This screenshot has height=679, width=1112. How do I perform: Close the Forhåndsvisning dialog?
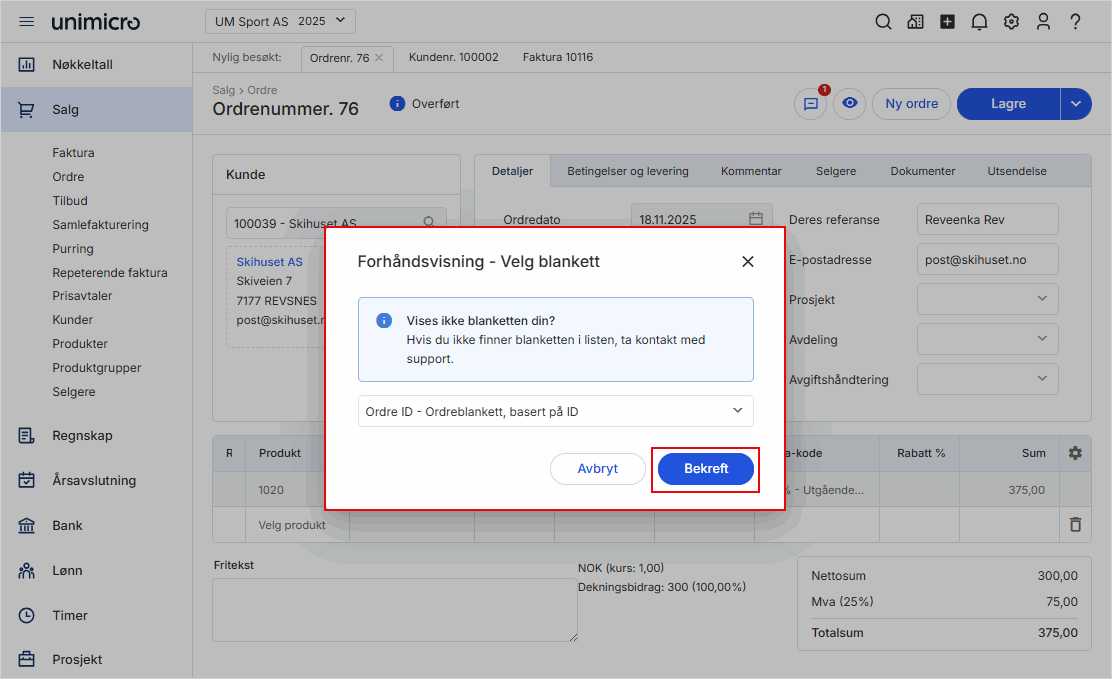[x=747, y=262]
